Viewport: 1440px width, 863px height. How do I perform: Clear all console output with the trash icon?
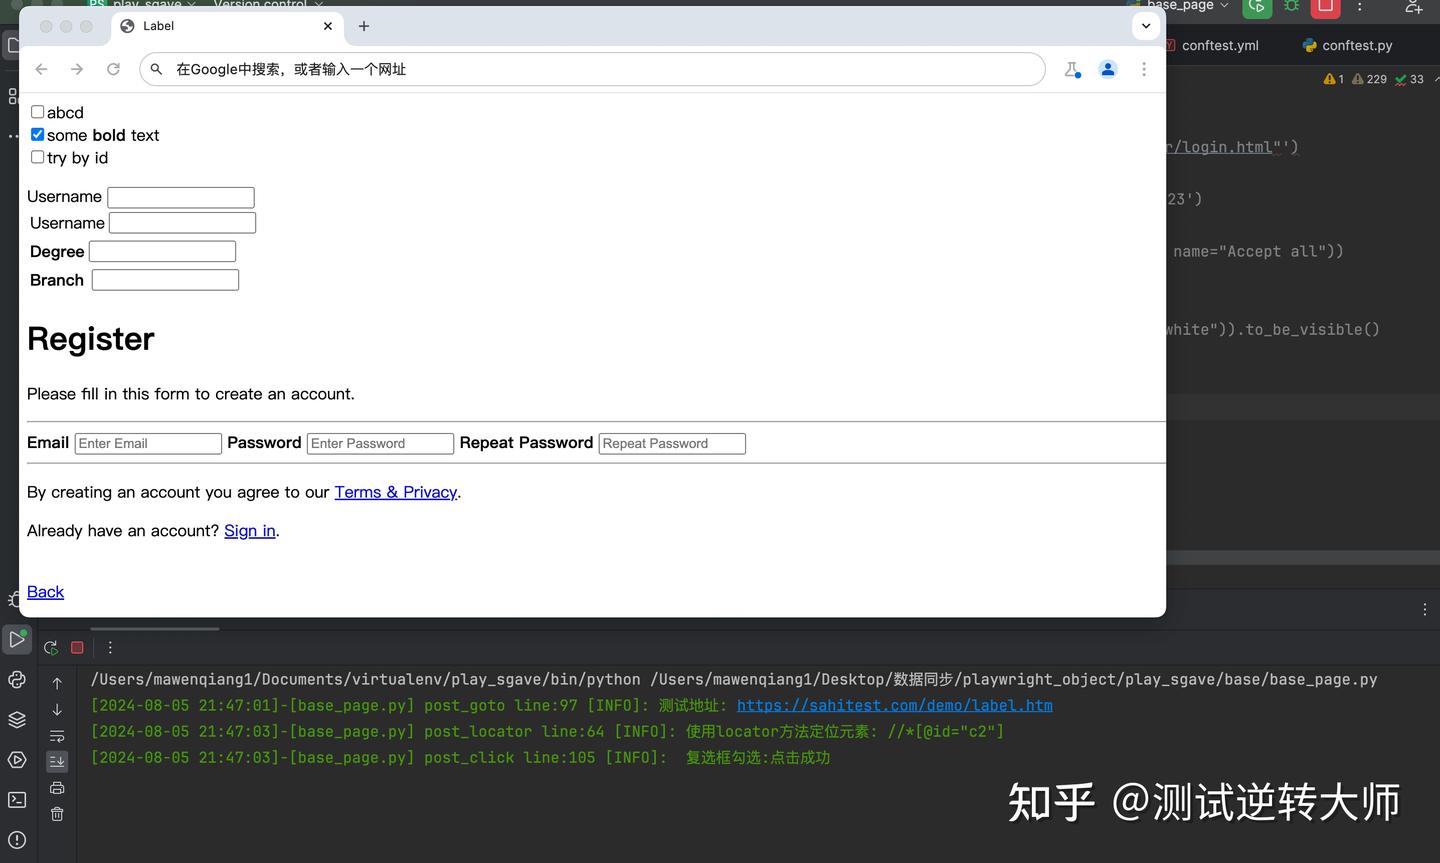[x=57, y=815]
